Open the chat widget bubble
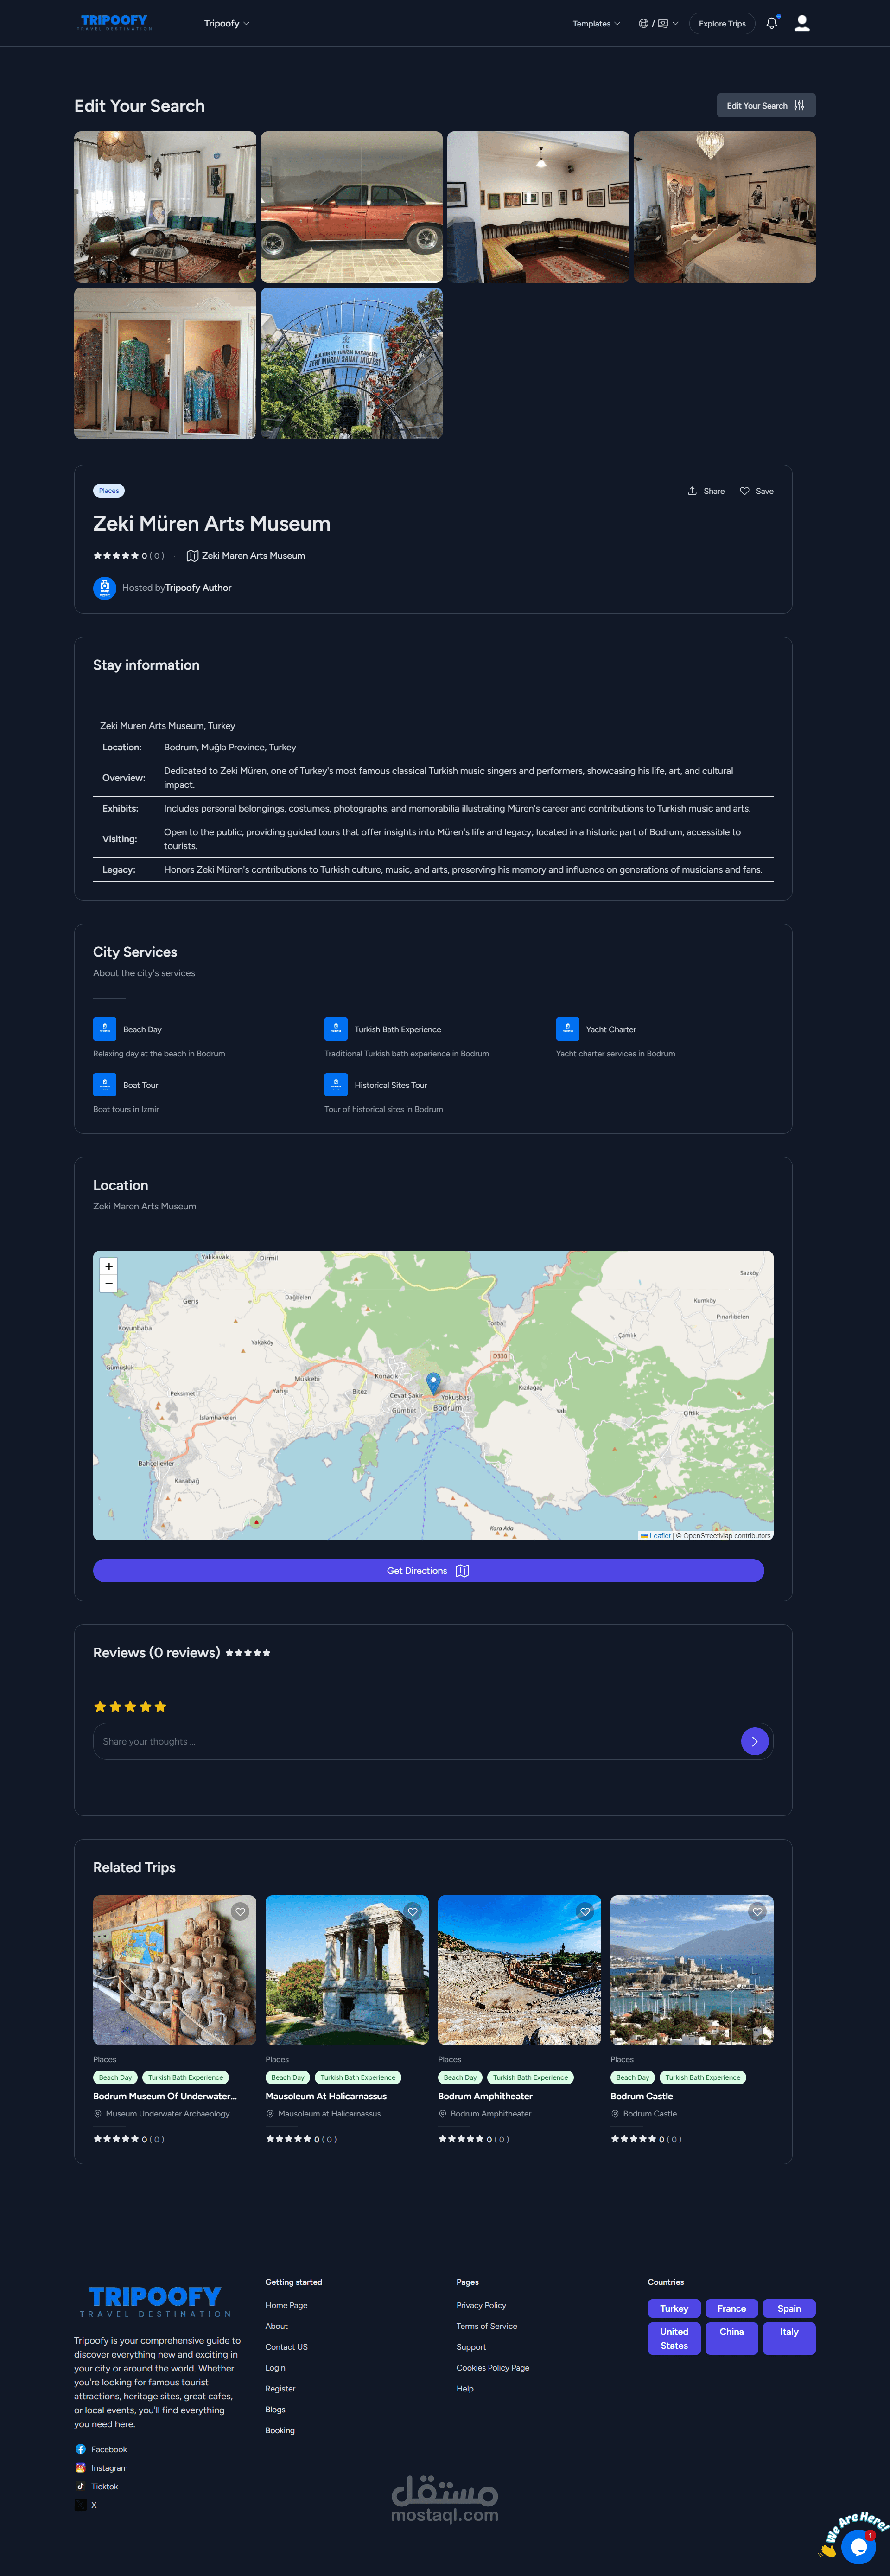The image size is (890, 2576). point(857,2546)
